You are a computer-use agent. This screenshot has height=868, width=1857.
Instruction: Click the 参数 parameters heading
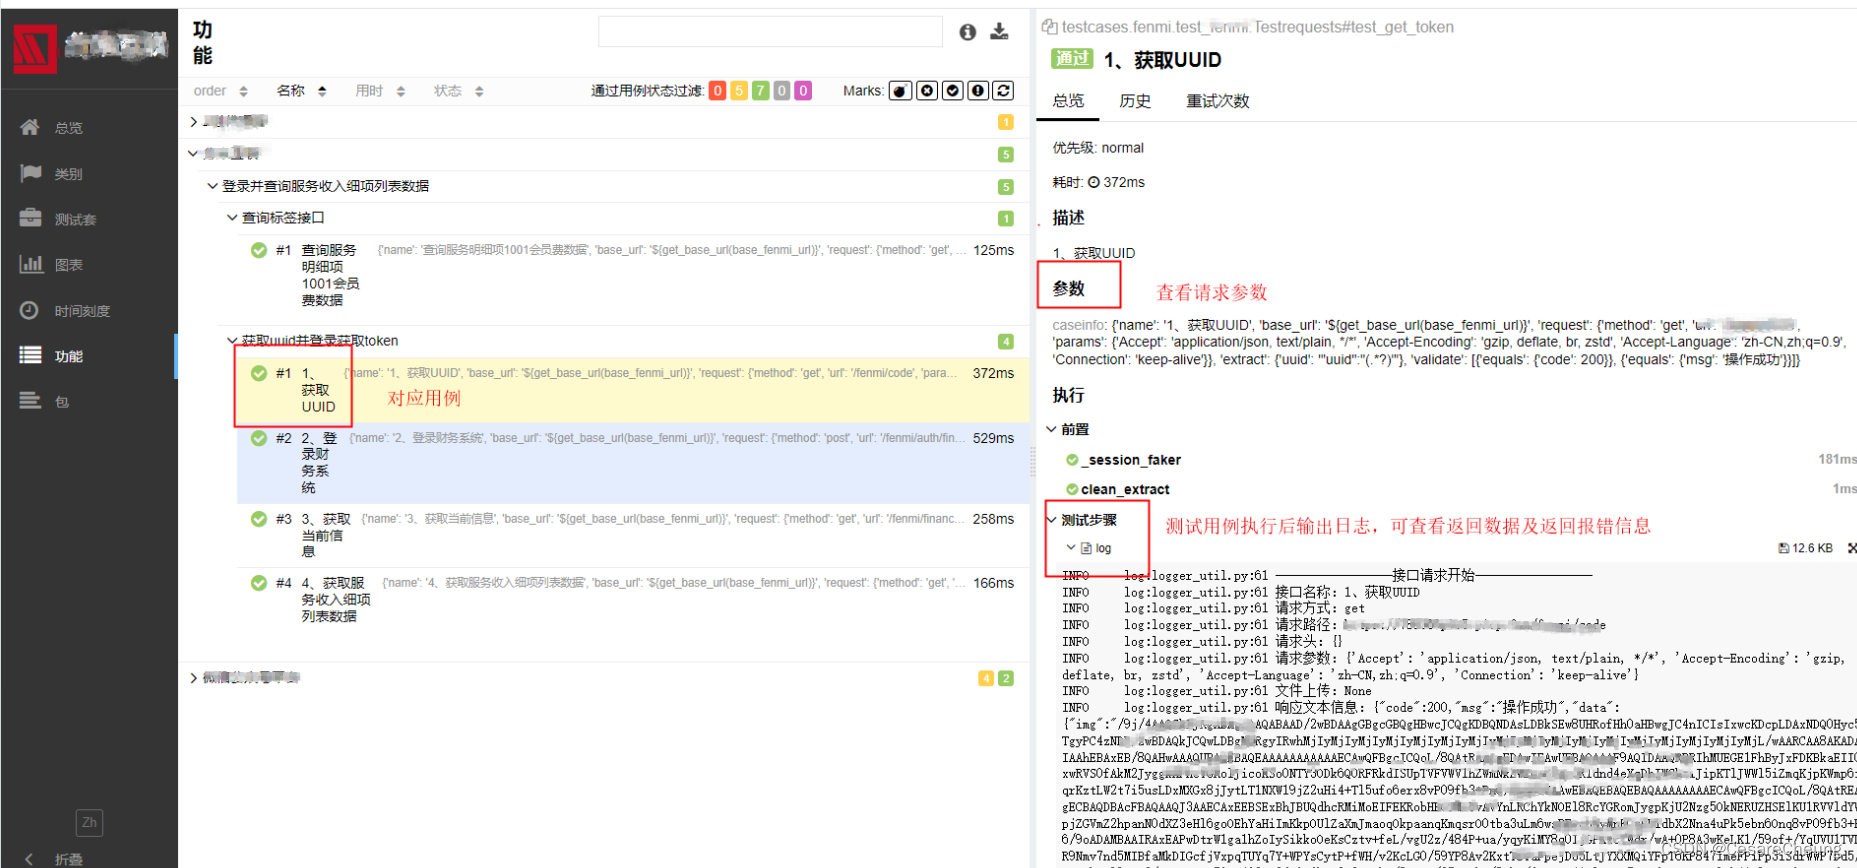1068,289
